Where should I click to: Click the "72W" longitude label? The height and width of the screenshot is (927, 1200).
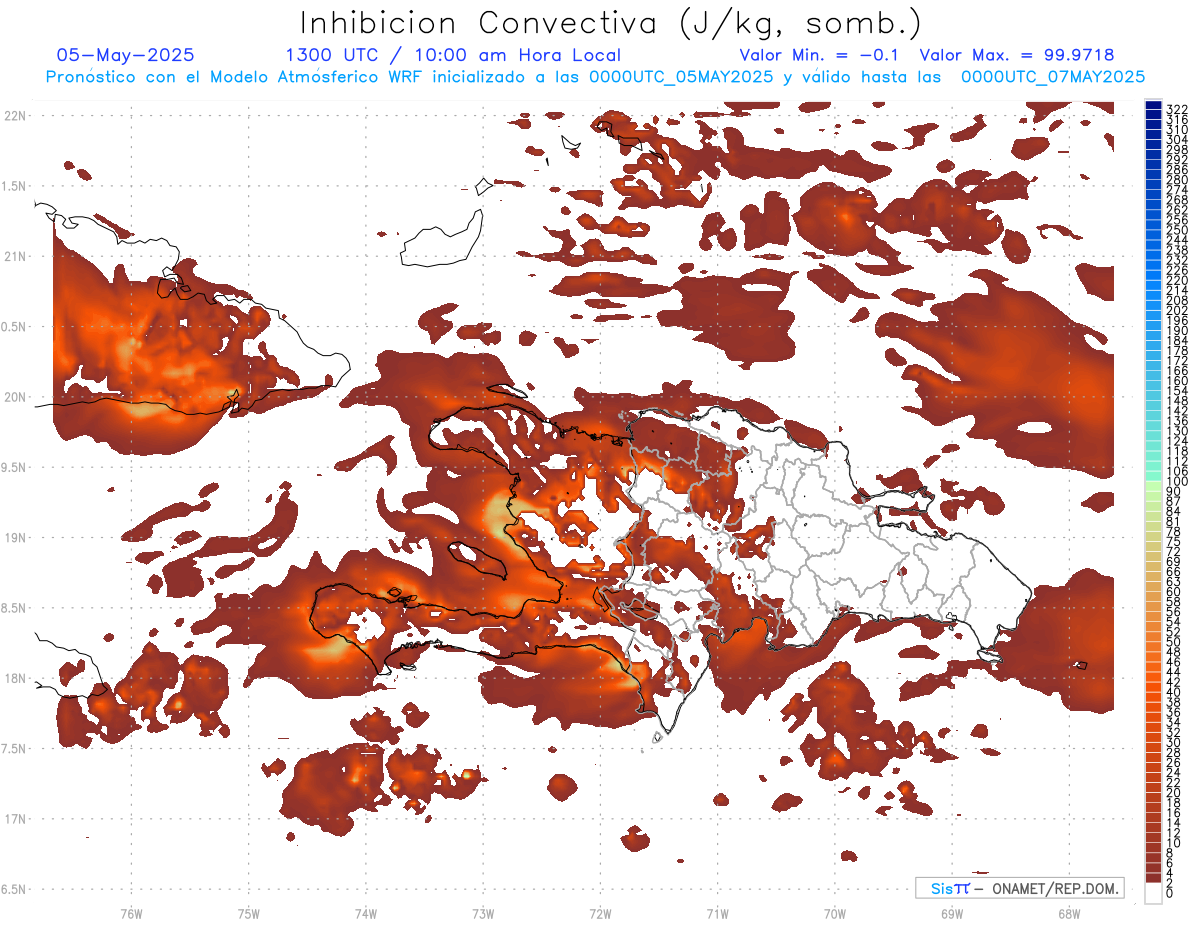600,913
